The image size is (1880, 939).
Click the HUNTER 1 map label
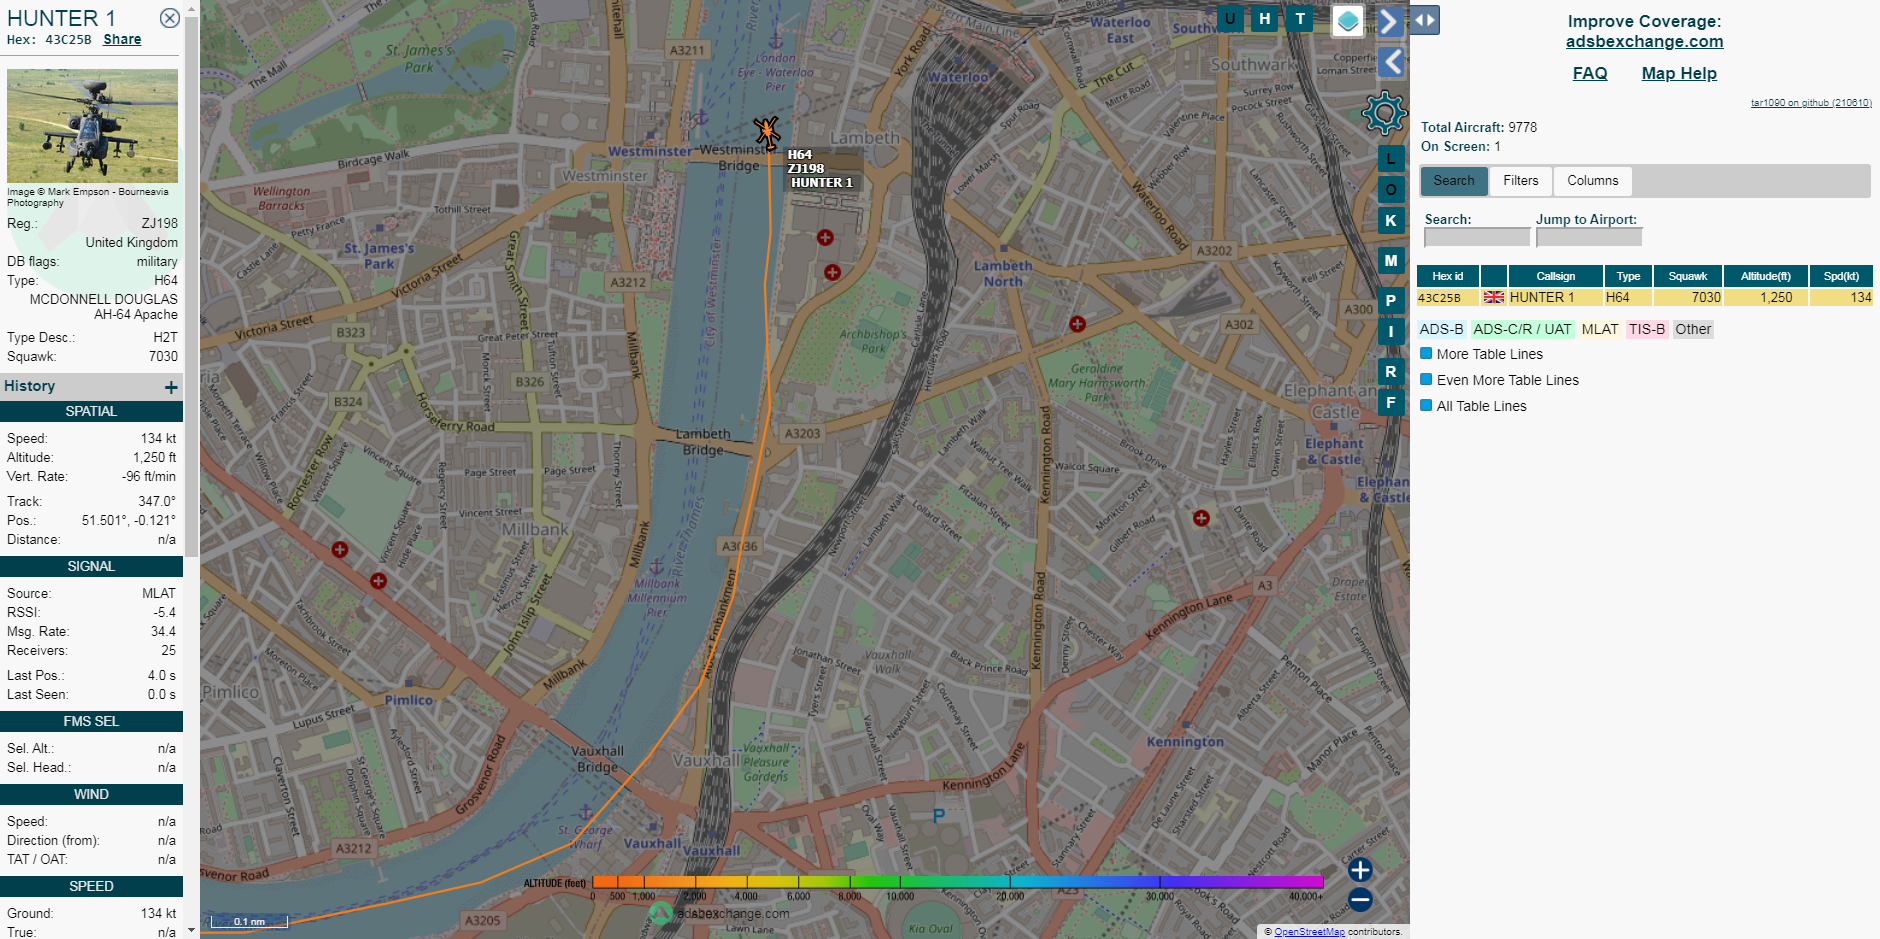click(822, 182)
